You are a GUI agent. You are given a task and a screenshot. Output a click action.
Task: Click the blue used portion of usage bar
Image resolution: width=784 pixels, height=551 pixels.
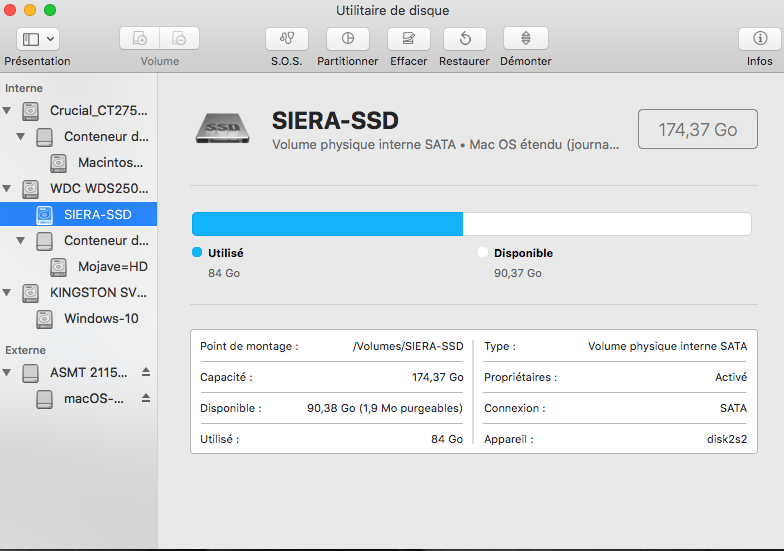[x=328, y=224]
